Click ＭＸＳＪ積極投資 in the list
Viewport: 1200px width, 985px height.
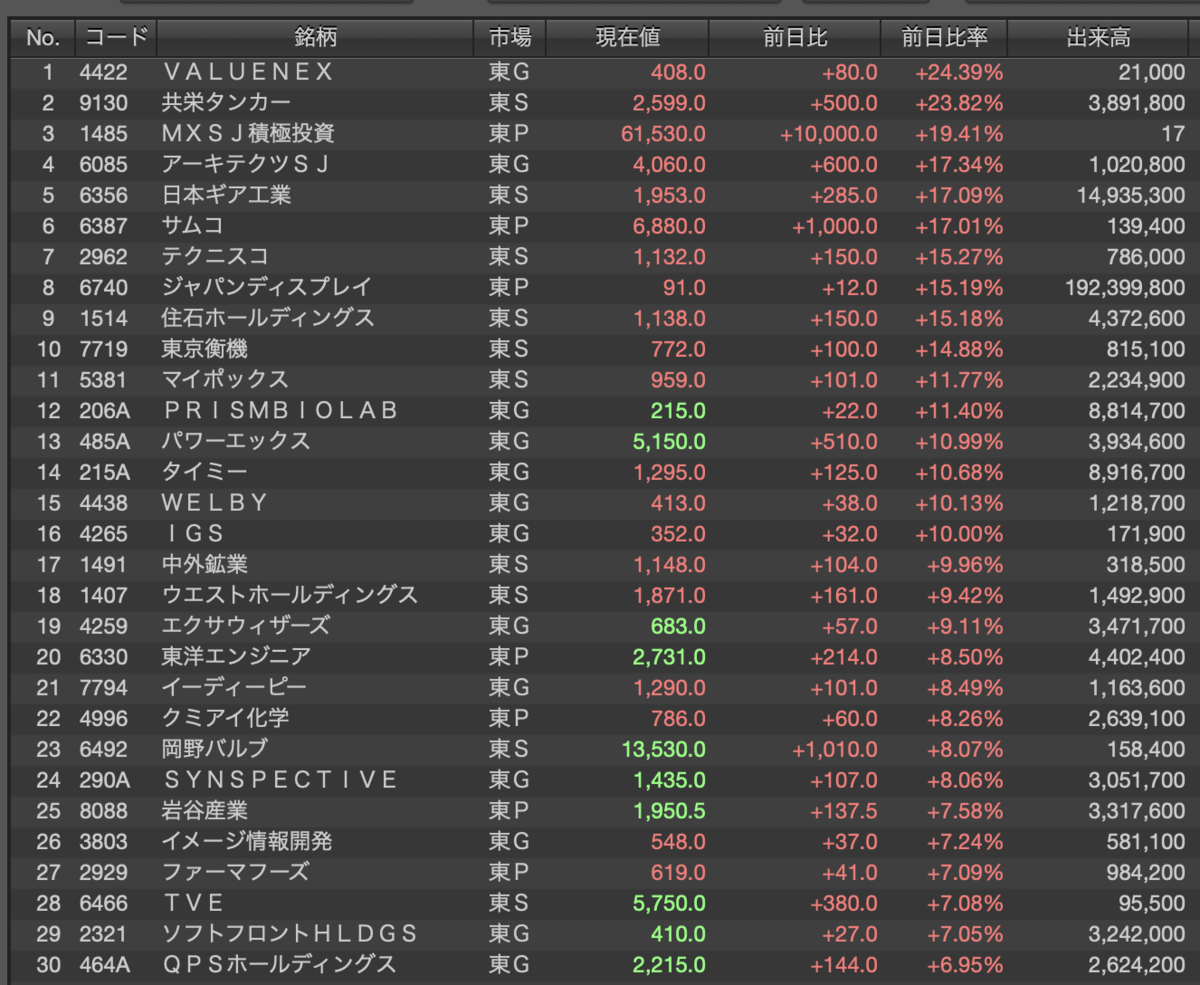tap(248, 134)
